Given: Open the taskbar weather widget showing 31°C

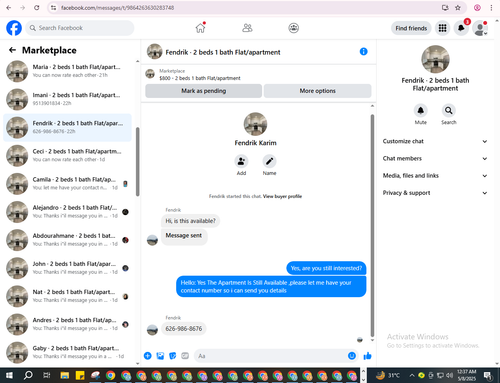Looking at the screenshot, I should (388, 376).
